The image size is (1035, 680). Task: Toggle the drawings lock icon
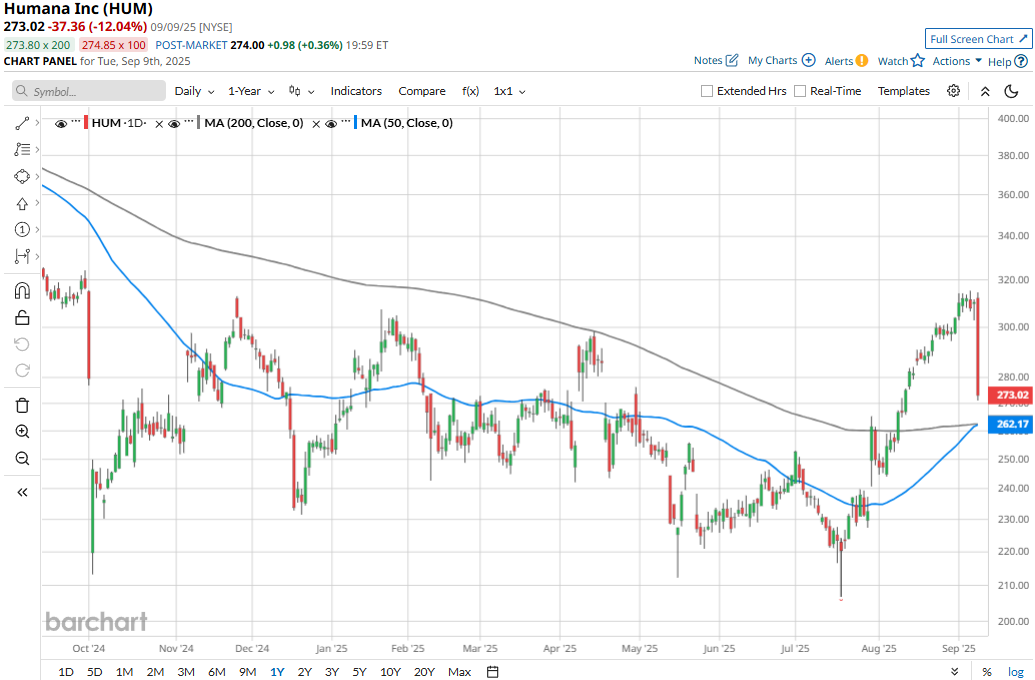pyautogui.click(x=22, y=318)
